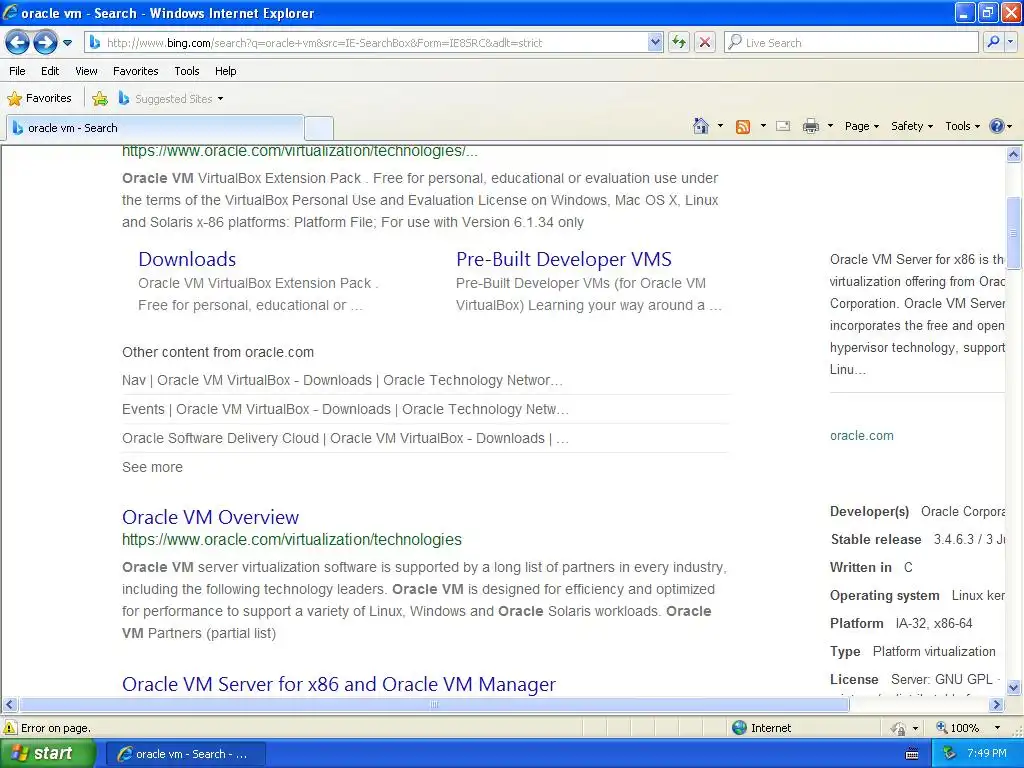
Task: Click the horizontal scrollbar thumb
Action: pyautogui.click(x=434, y=705)
